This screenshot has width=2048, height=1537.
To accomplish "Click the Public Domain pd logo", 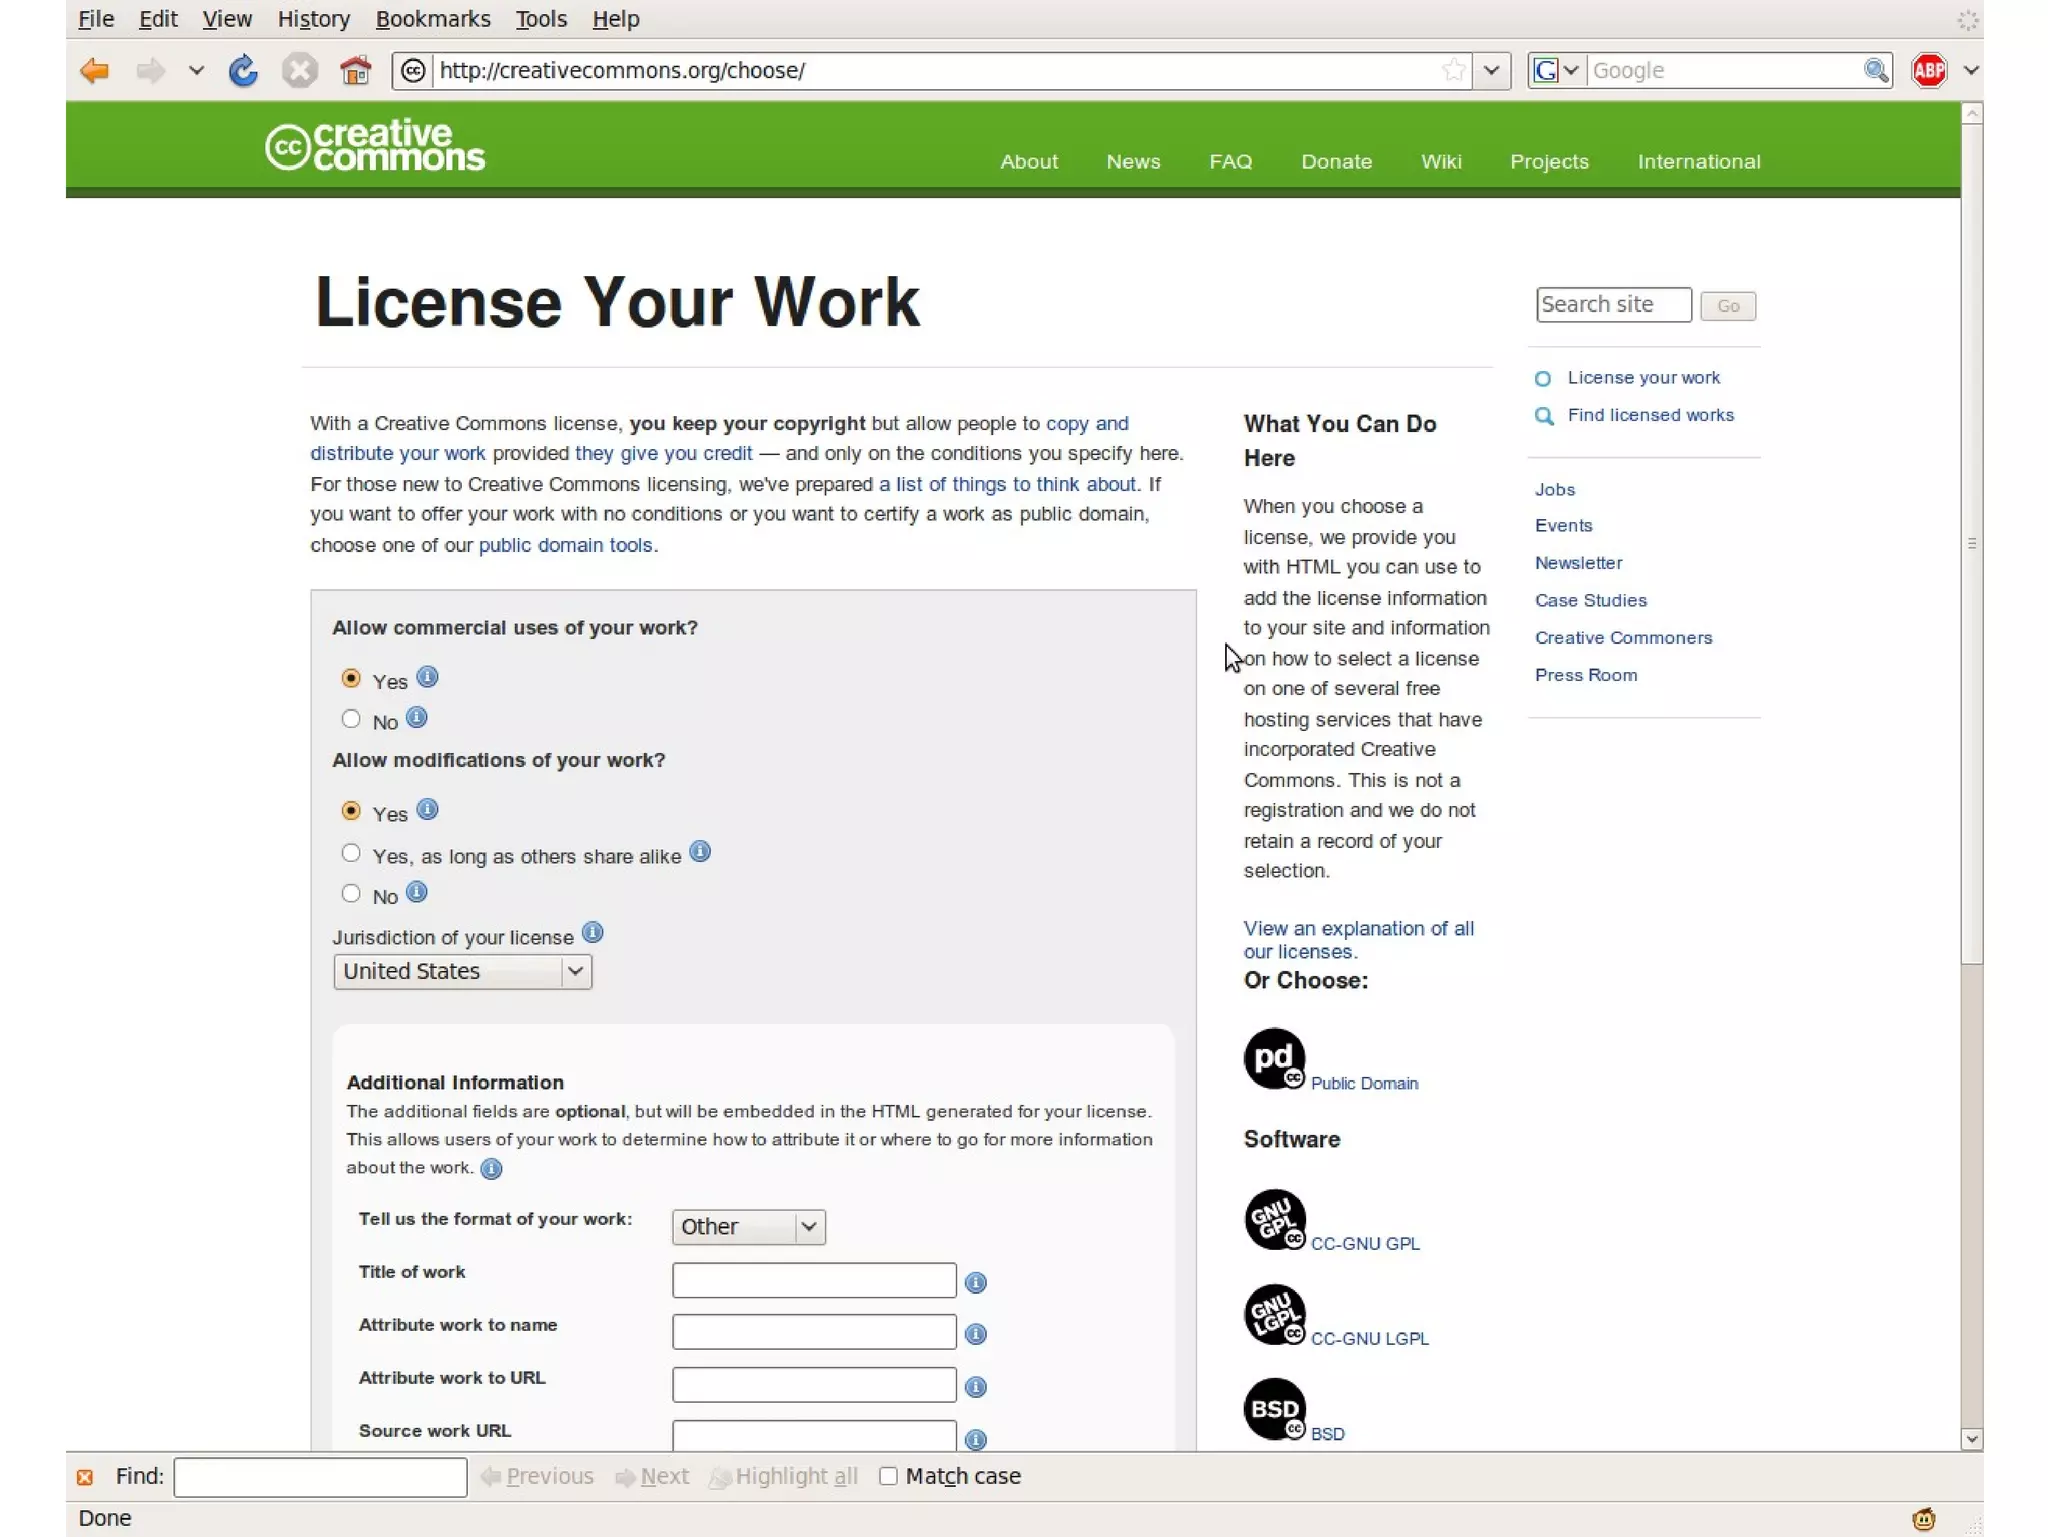I will click(x=1274, y=1058).
